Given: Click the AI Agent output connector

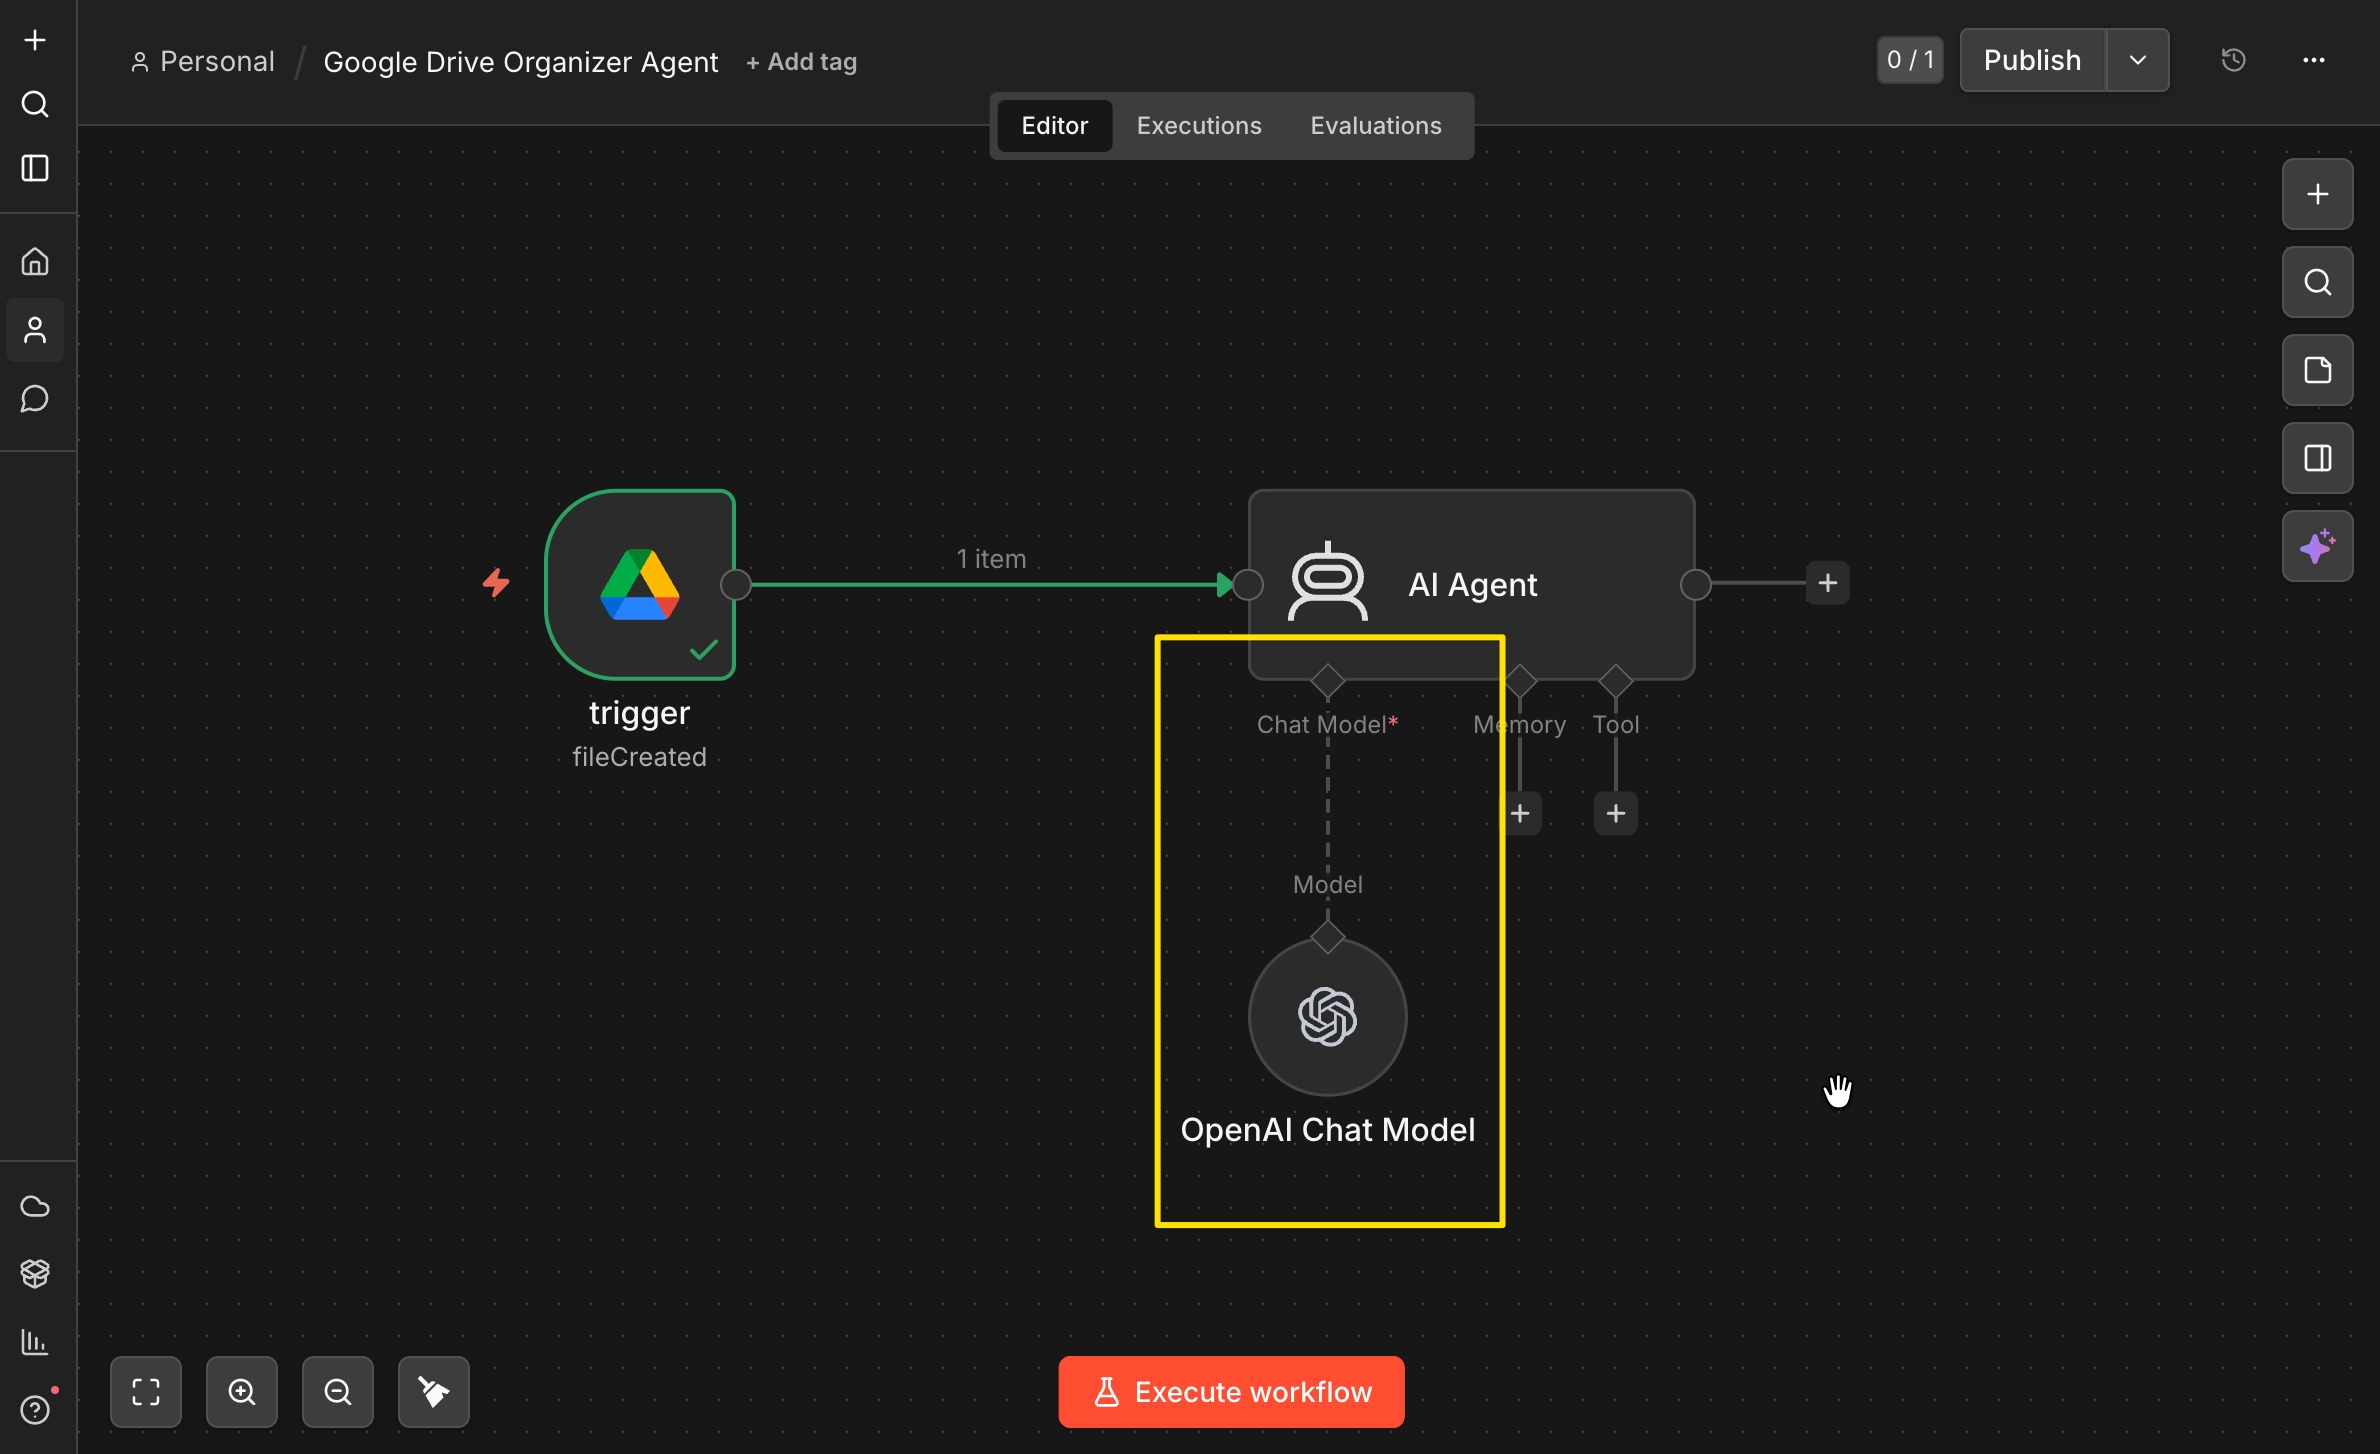Looking at the screenshot, I should [1696, 585].
